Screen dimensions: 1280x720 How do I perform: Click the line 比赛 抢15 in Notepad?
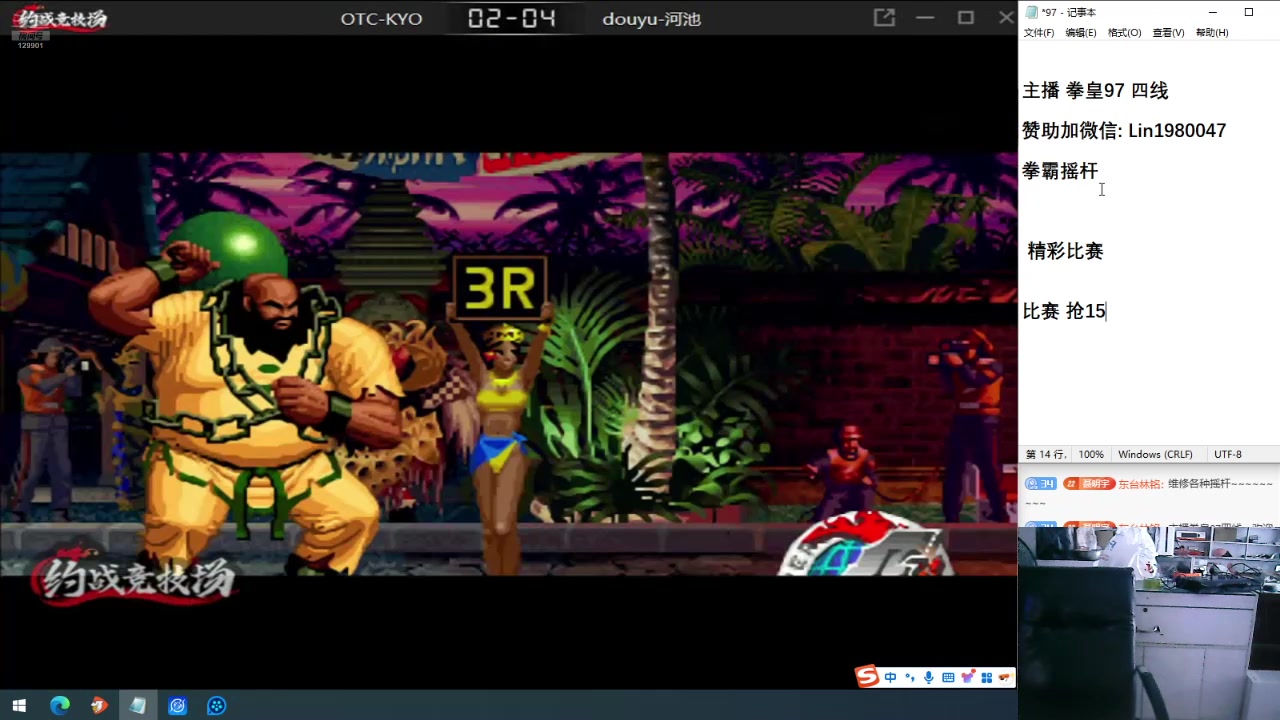pos(1064,311)
